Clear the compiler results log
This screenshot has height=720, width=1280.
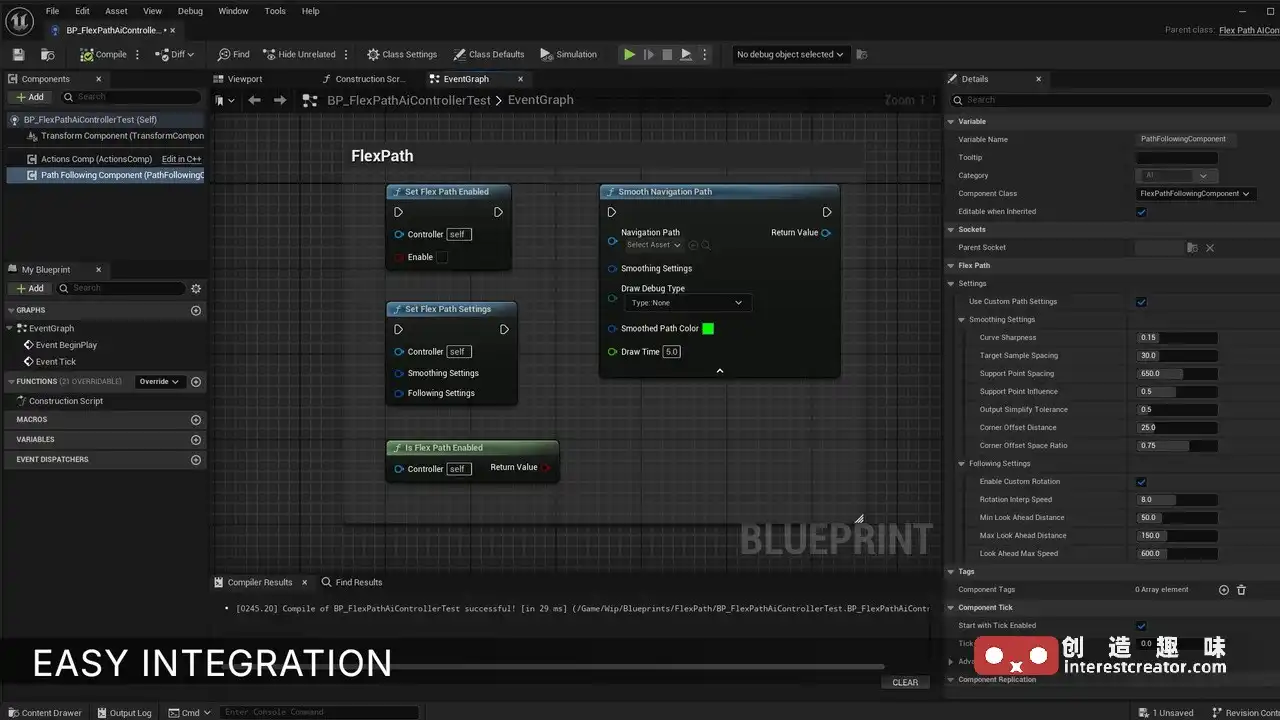(905, 683)
